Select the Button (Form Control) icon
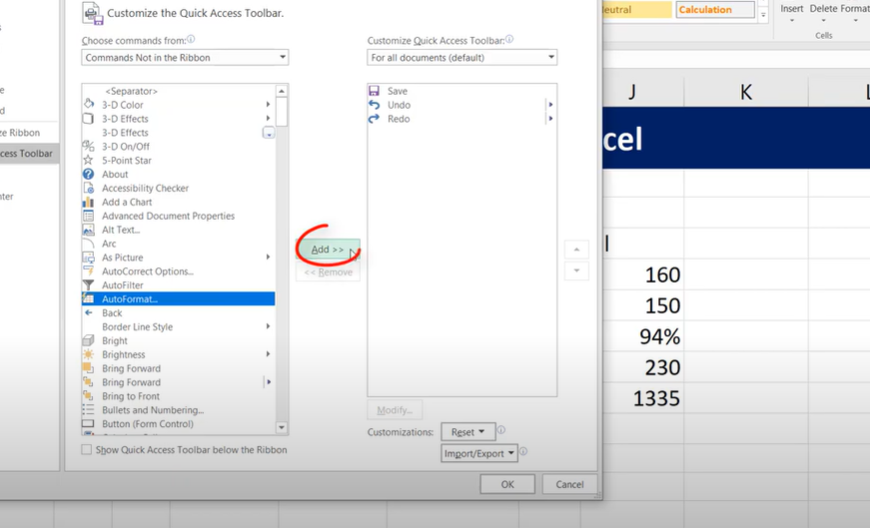Screen dimensions: 870x528 coord(88,423)
